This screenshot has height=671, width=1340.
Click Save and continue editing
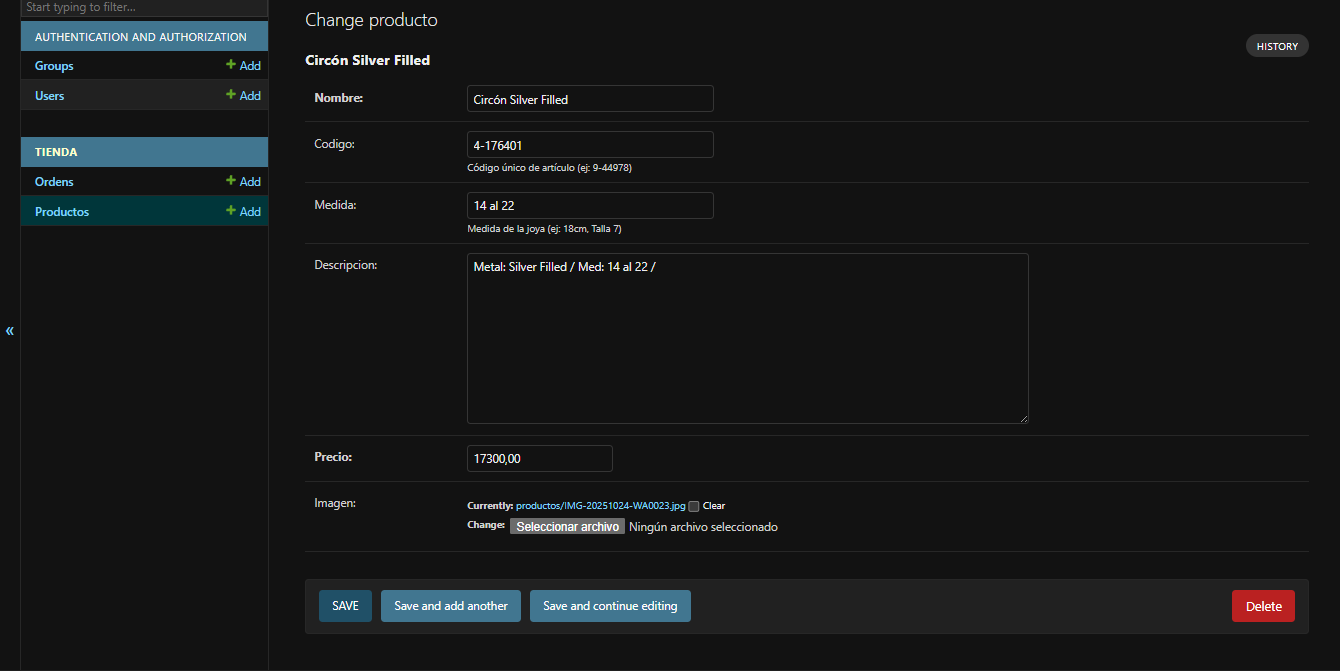coord(610,606)
